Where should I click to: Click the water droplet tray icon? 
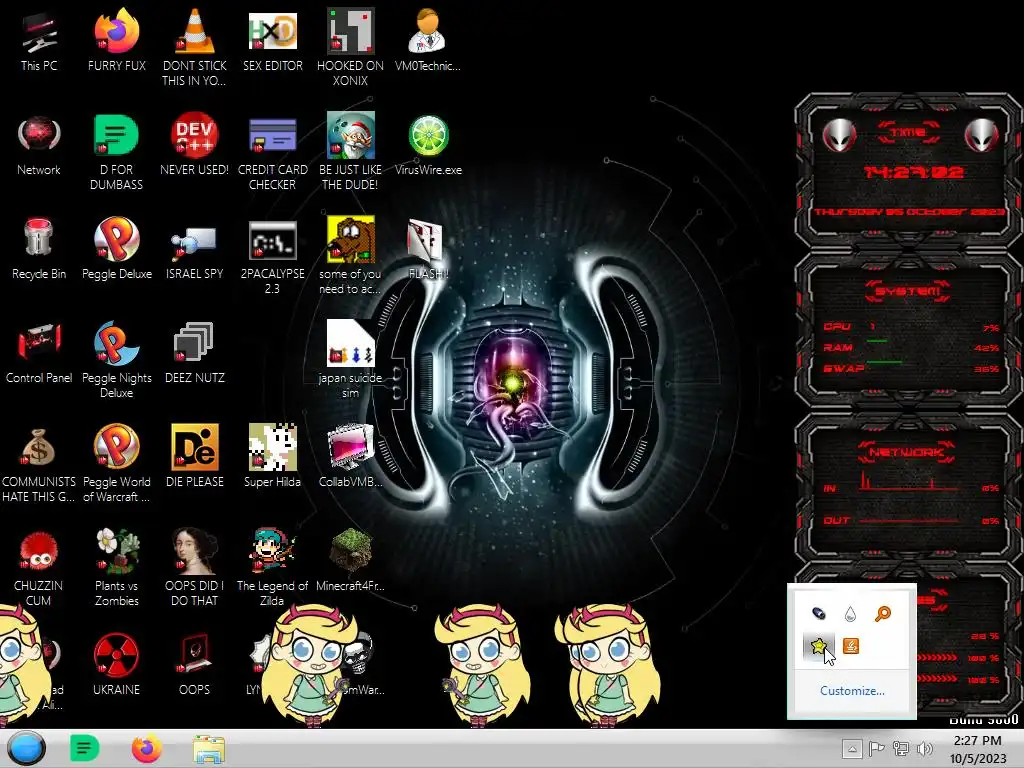[x=850, y=614]
